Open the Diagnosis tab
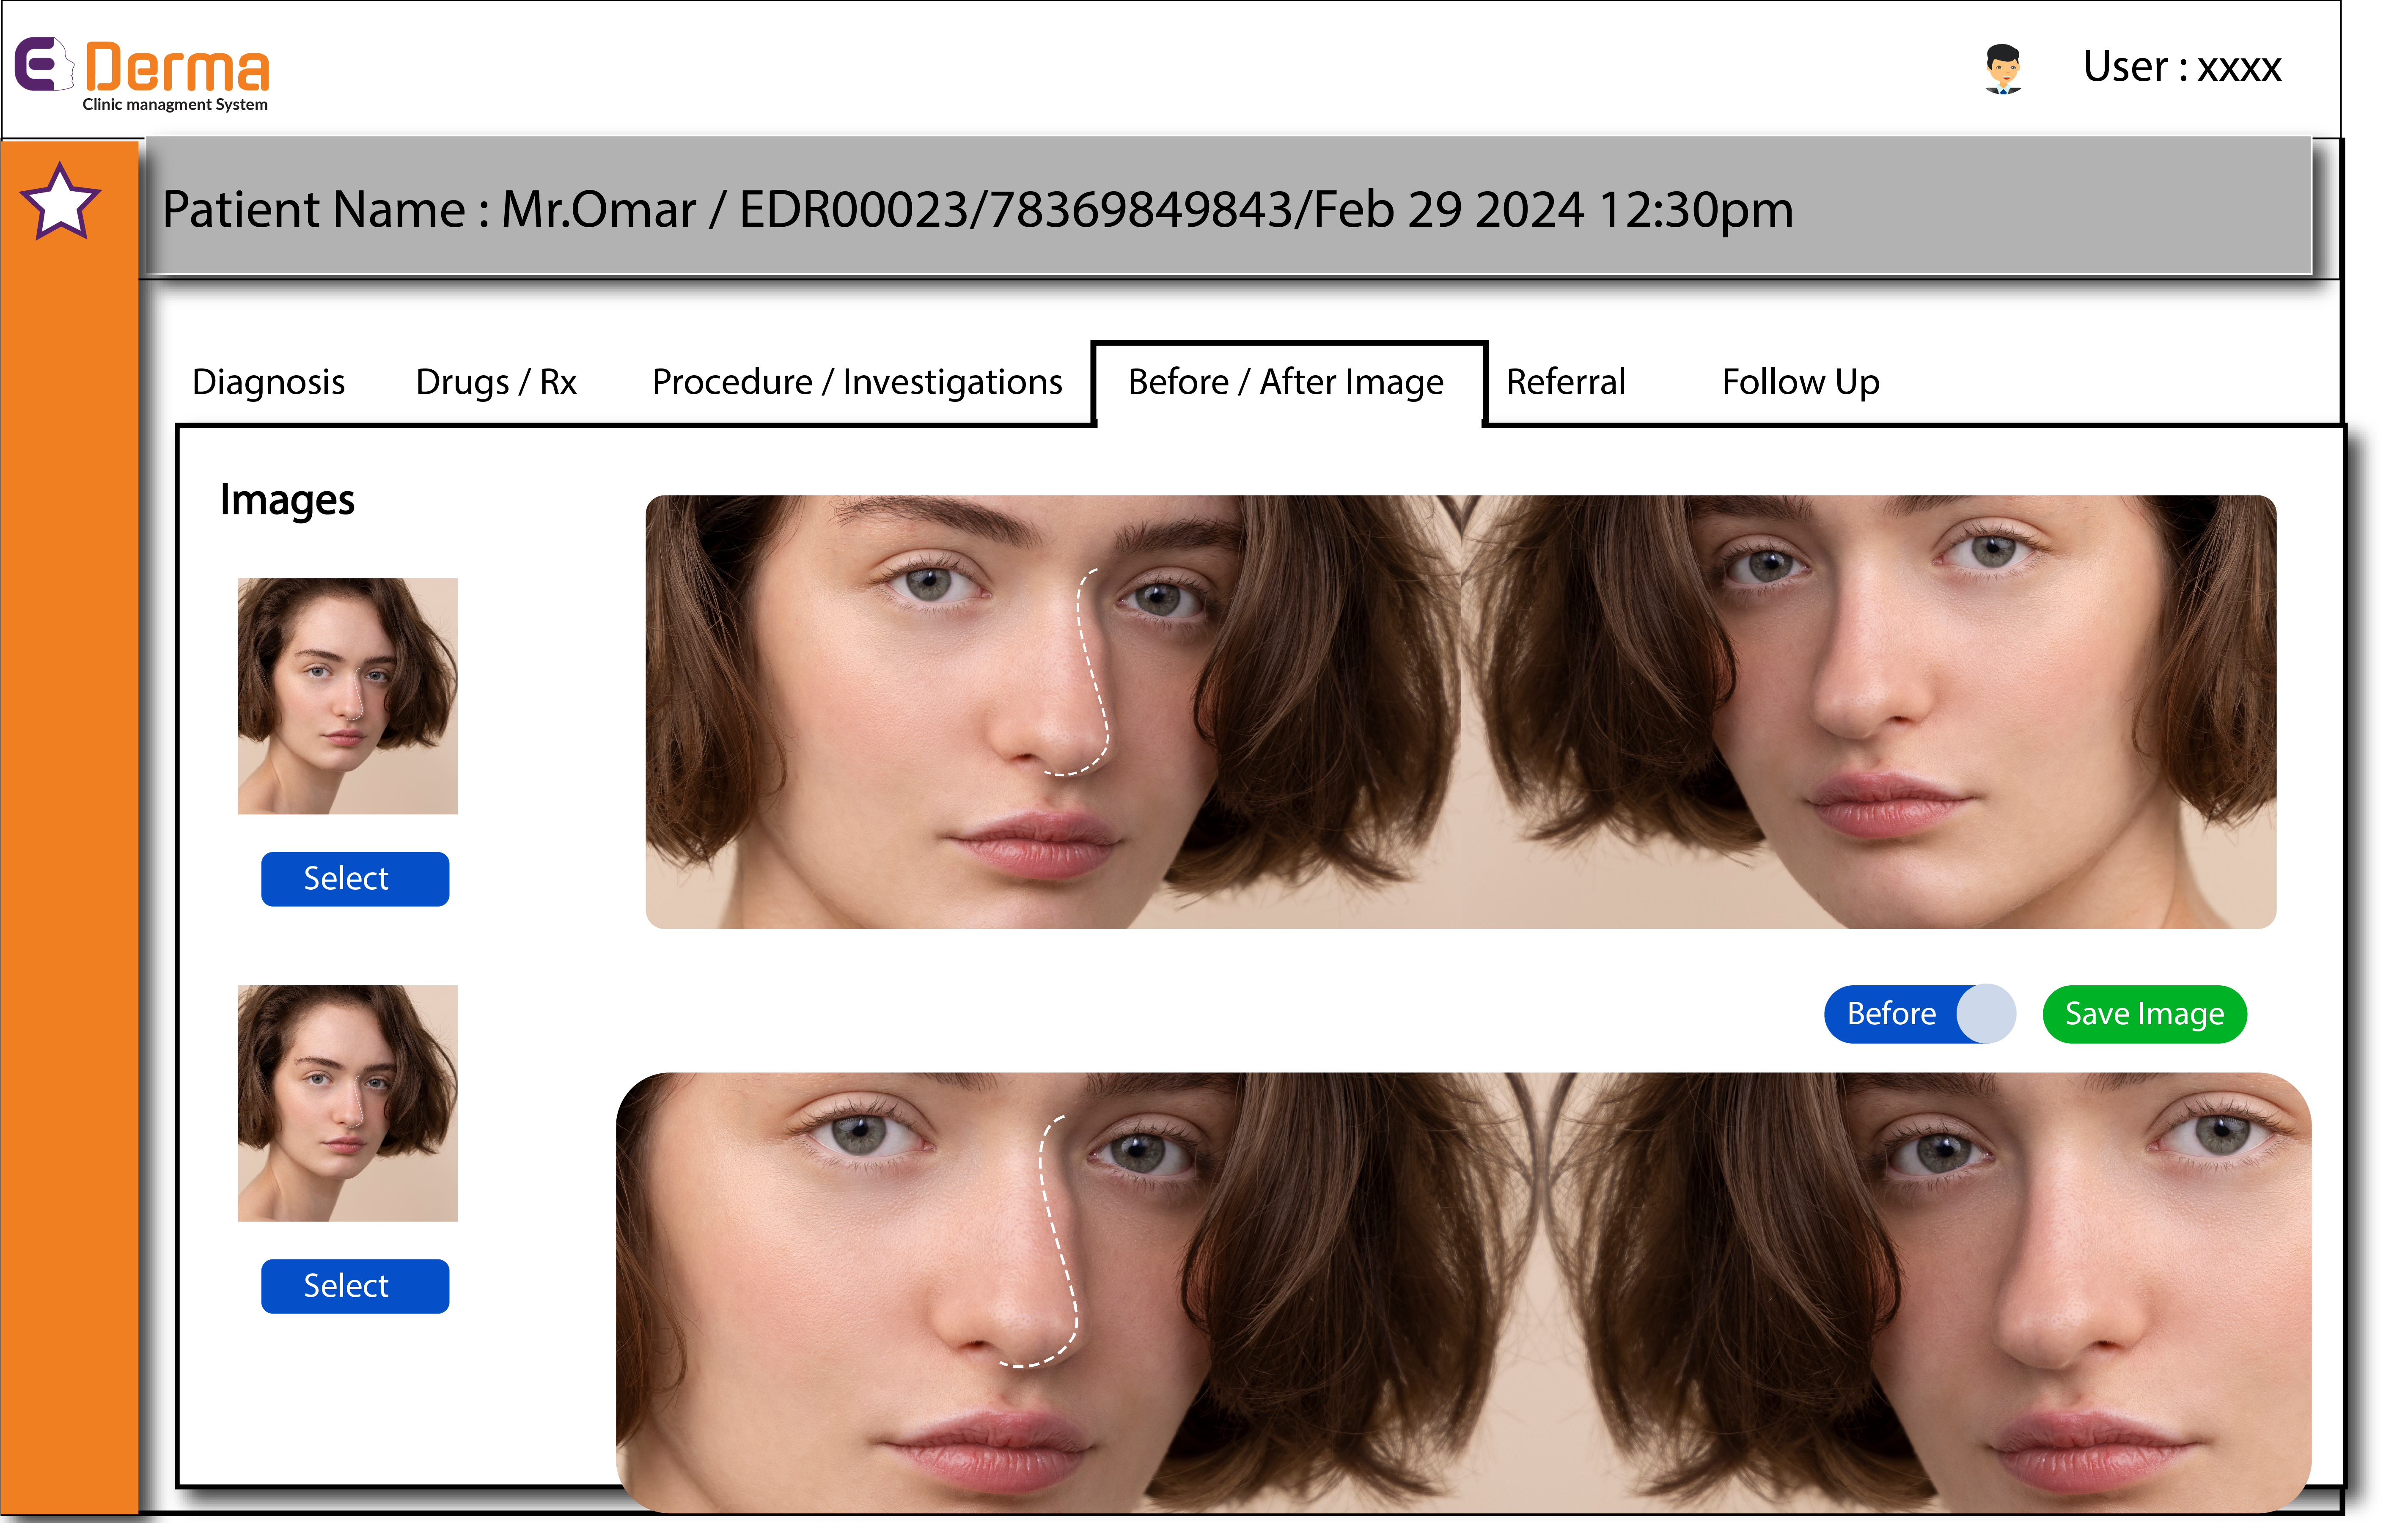Screen dimensions: 2408x1523 [268, 382]
